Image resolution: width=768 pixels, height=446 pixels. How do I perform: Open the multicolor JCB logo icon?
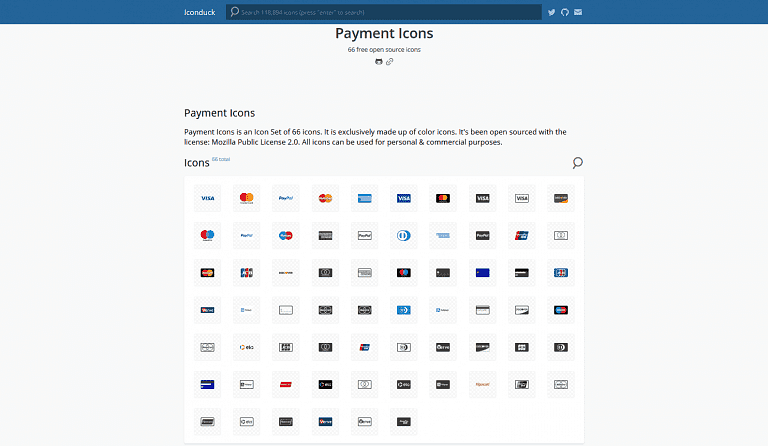[x=246, y=273]
